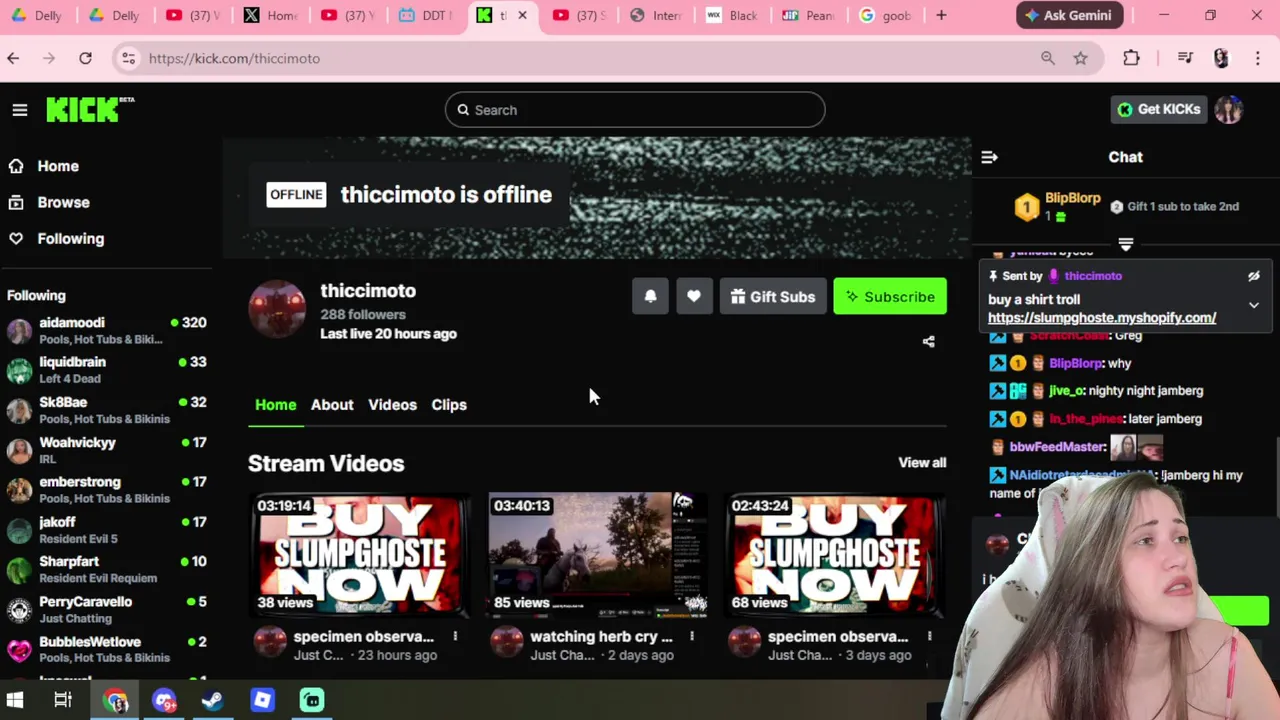The height and width of the screenshot is (720, 1280).
Task: Open BubblesWetlove followed channel
Action: tap(106, 650)
